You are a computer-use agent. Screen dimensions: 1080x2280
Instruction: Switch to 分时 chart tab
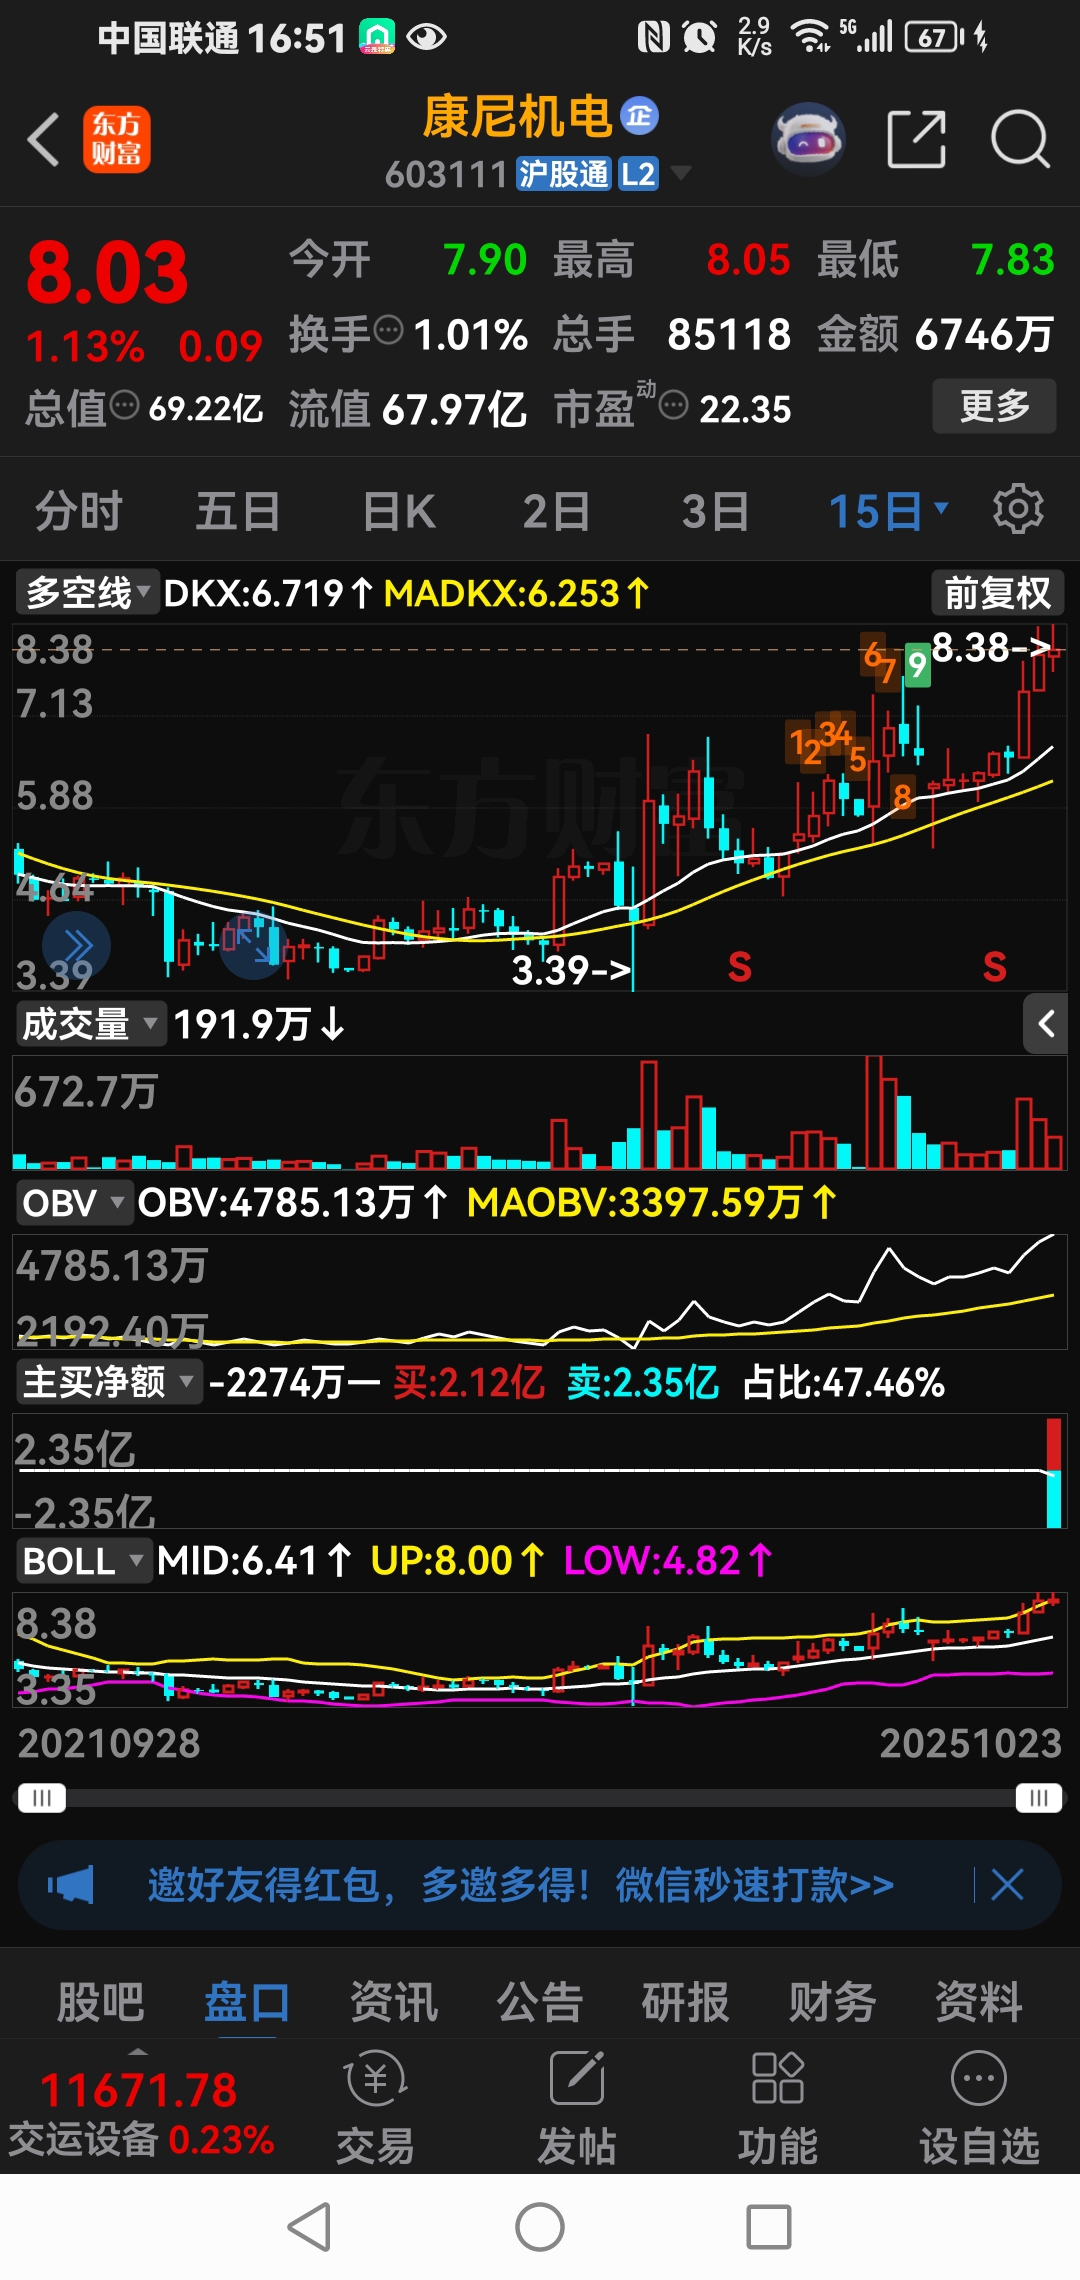[x=78, y=511]
